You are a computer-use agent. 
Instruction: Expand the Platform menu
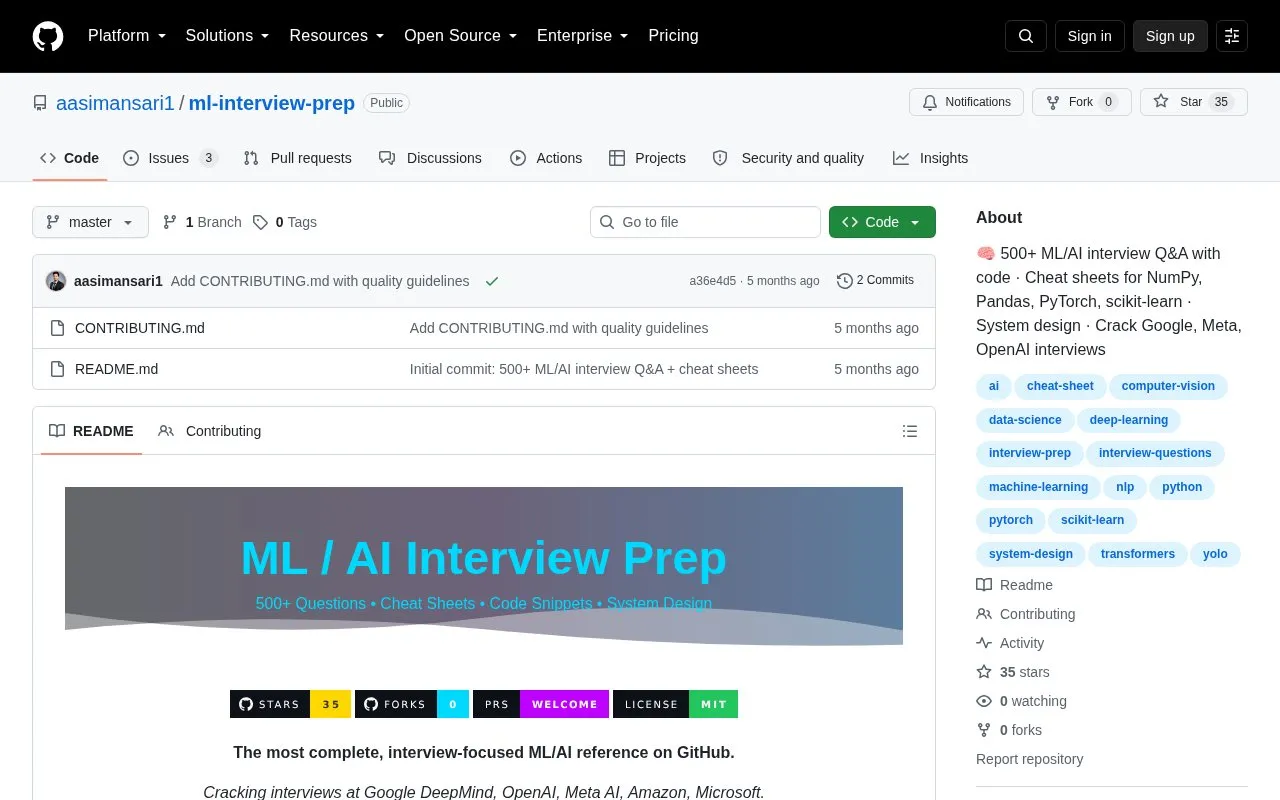click(127, 36)
